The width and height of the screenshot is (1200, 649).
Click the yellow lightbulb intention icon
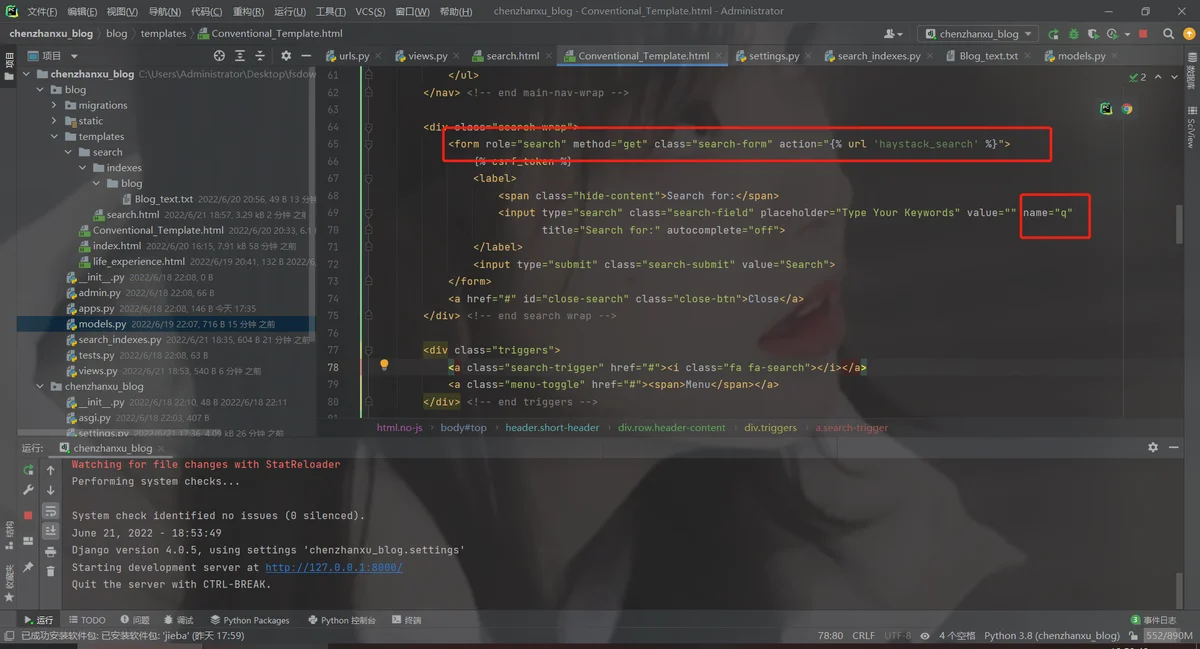click(384, 366)
